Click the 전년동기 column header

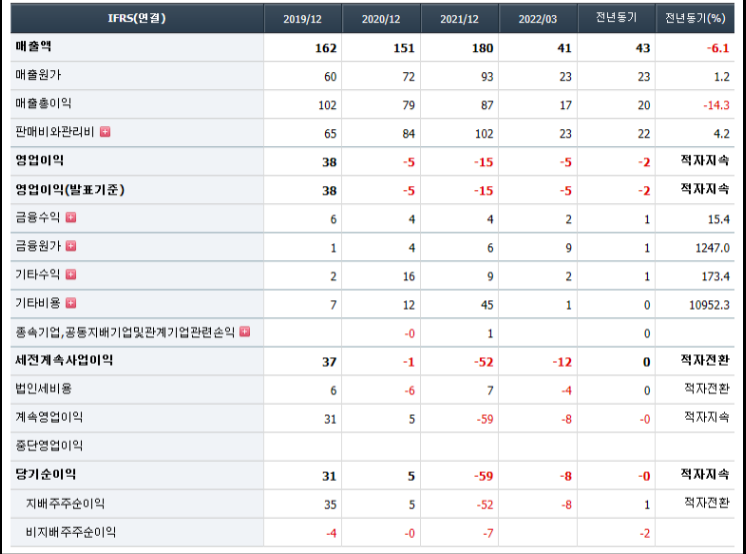coord(616,18)
